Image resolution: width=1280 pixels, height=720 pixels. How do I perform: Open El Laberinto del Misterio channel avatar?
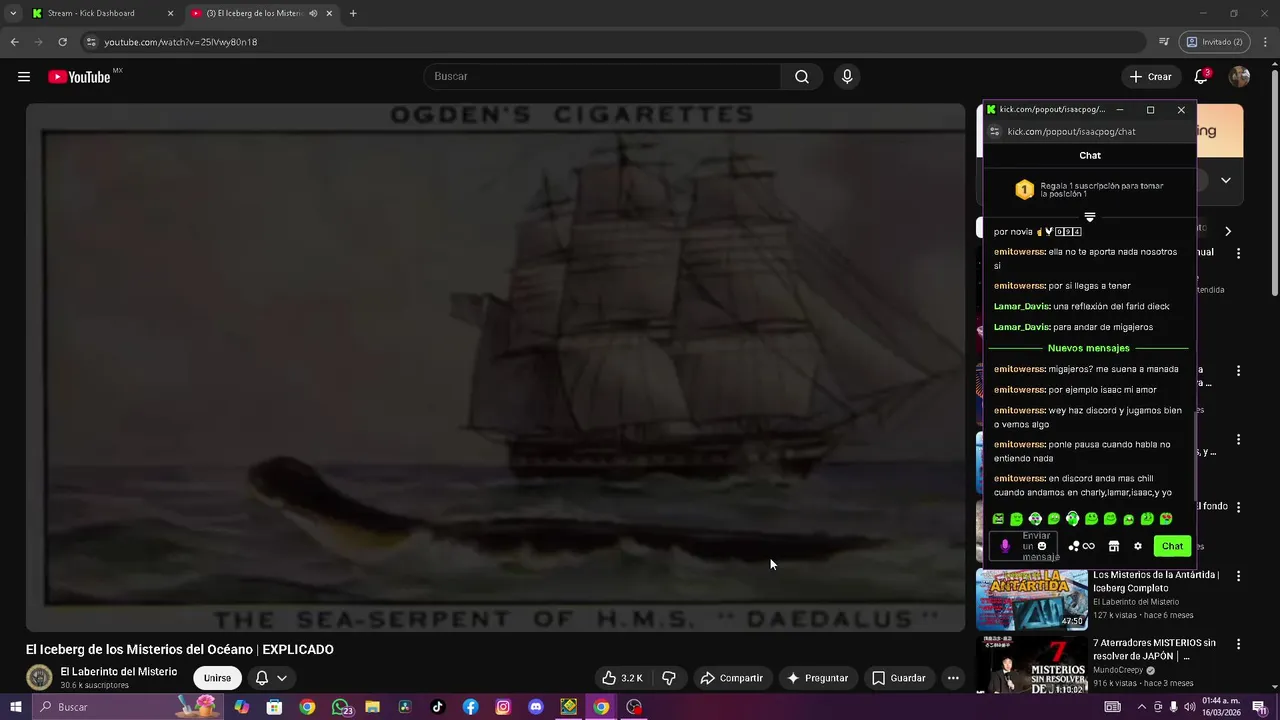coord(39,678)
